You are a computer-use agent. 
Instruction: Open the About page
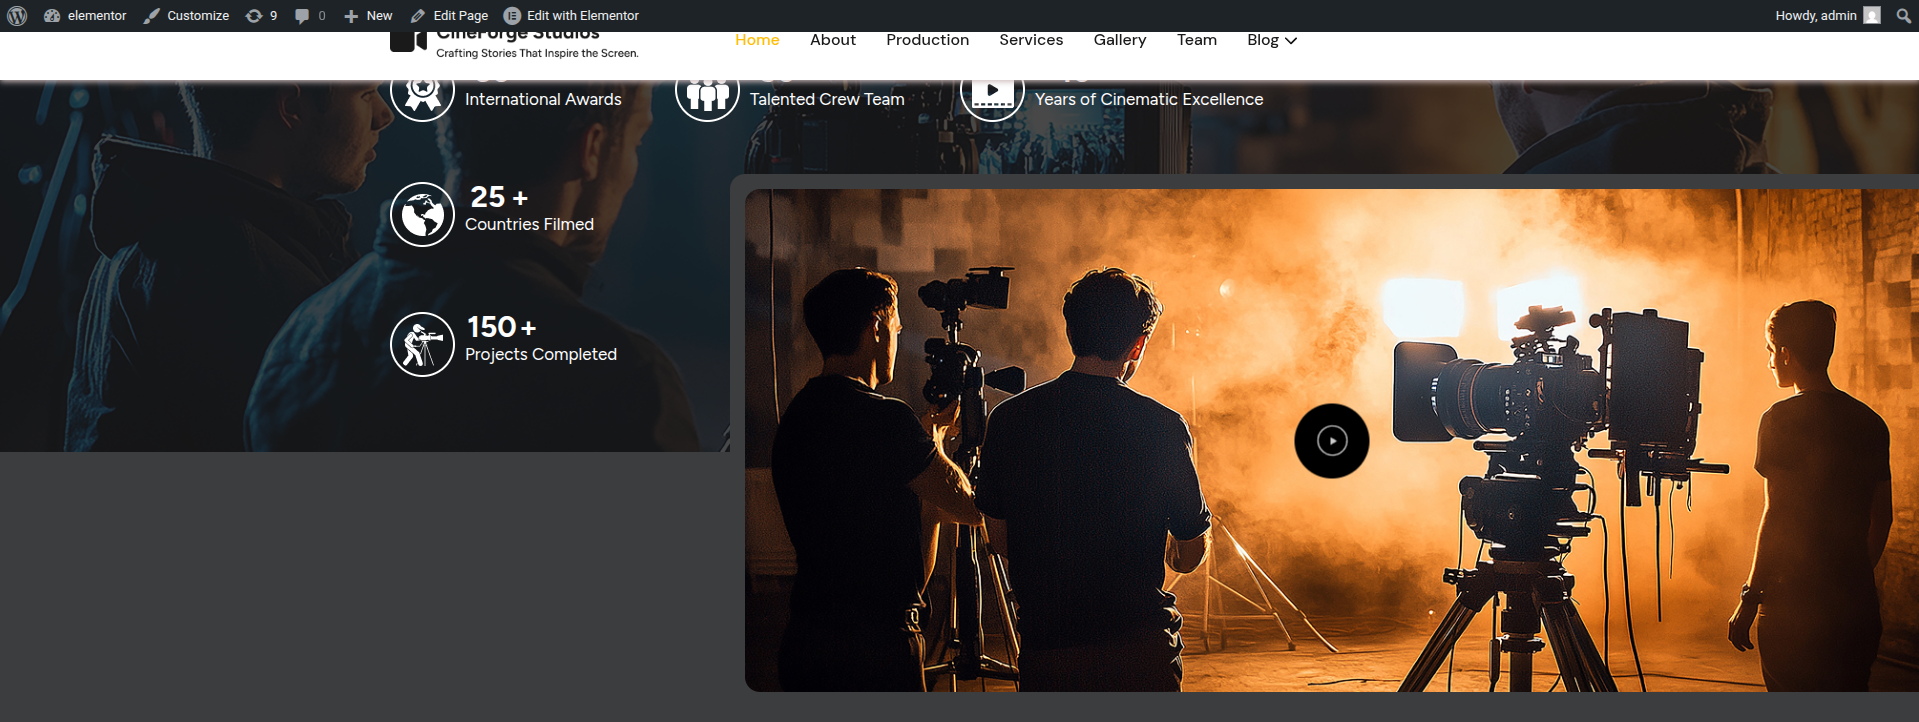(x=832, y=40)
